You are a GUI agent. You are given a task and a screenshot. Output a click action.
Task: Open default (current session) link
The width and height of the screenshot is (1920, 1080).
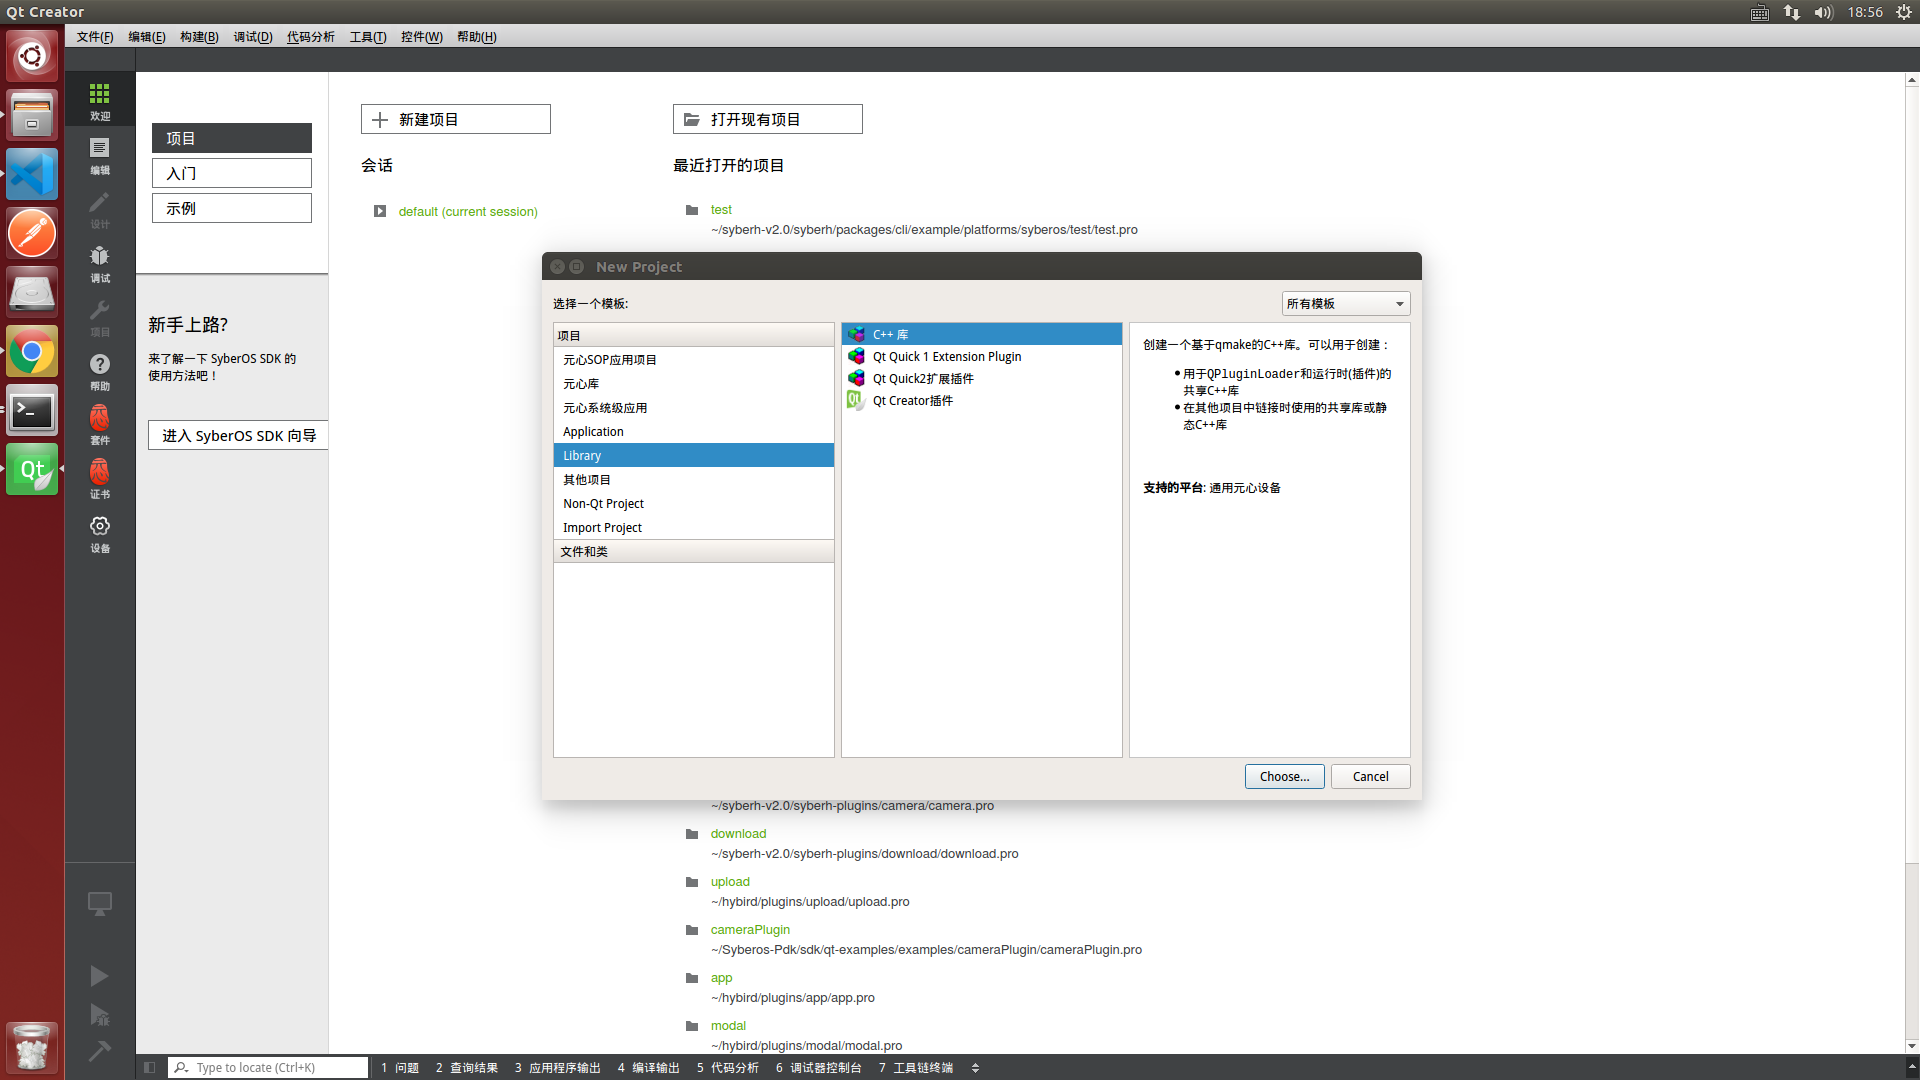[x=468, y=211]
